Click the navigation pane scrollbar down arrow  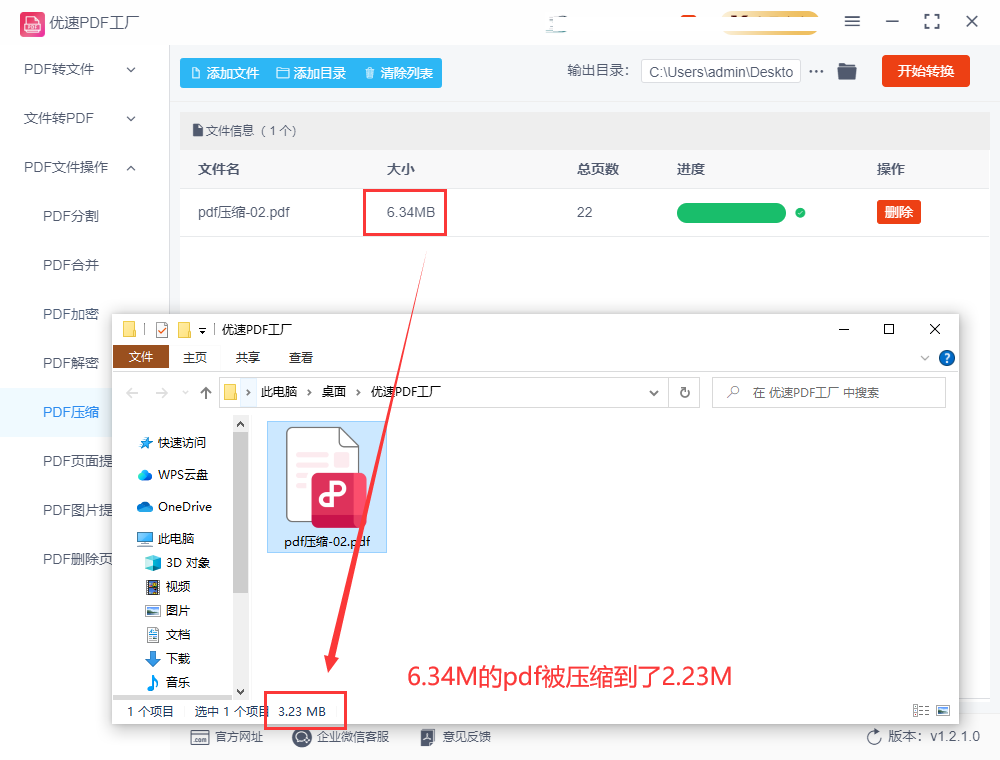pos(240,691)
